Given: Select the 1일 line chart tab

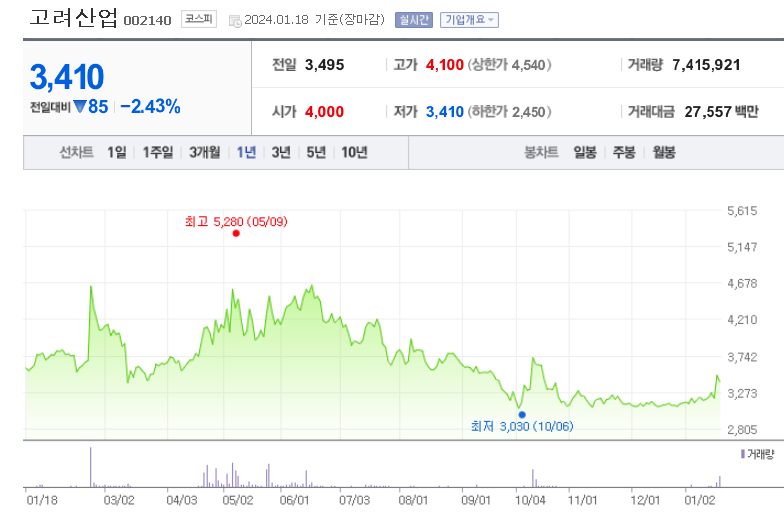Looking at the screenshot, I should point(116,152).
